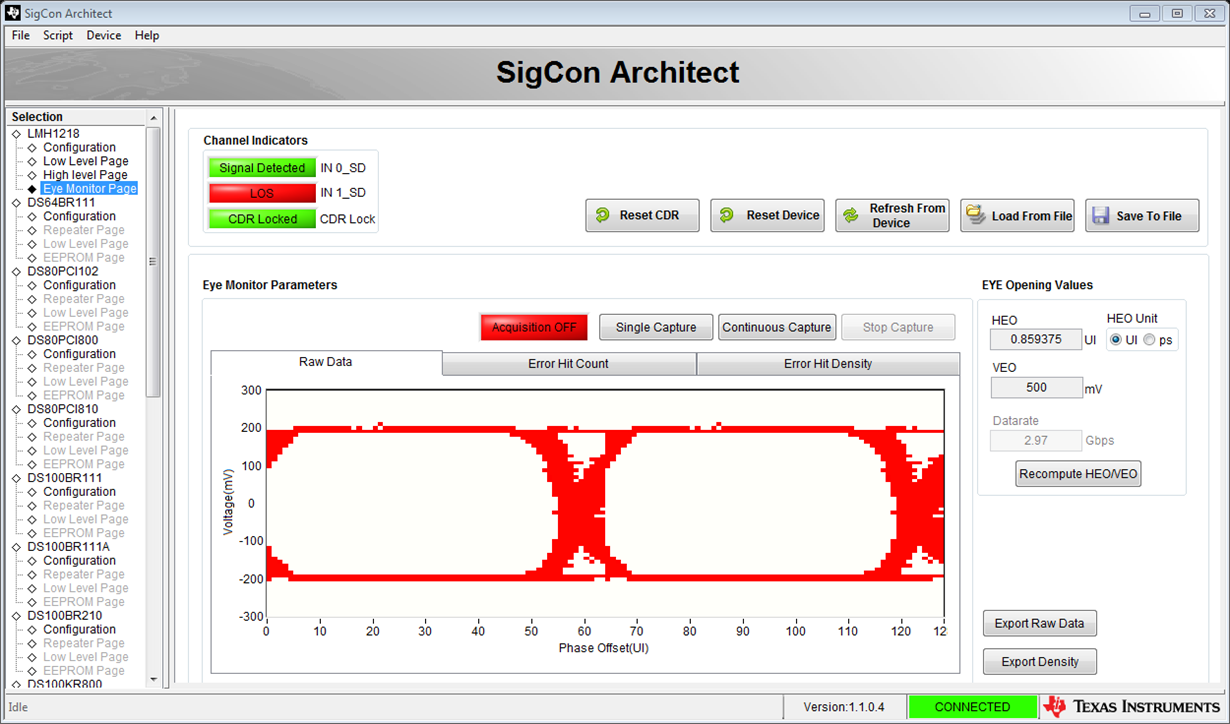Click the Reset Device refresh icon

click(727, 216)
